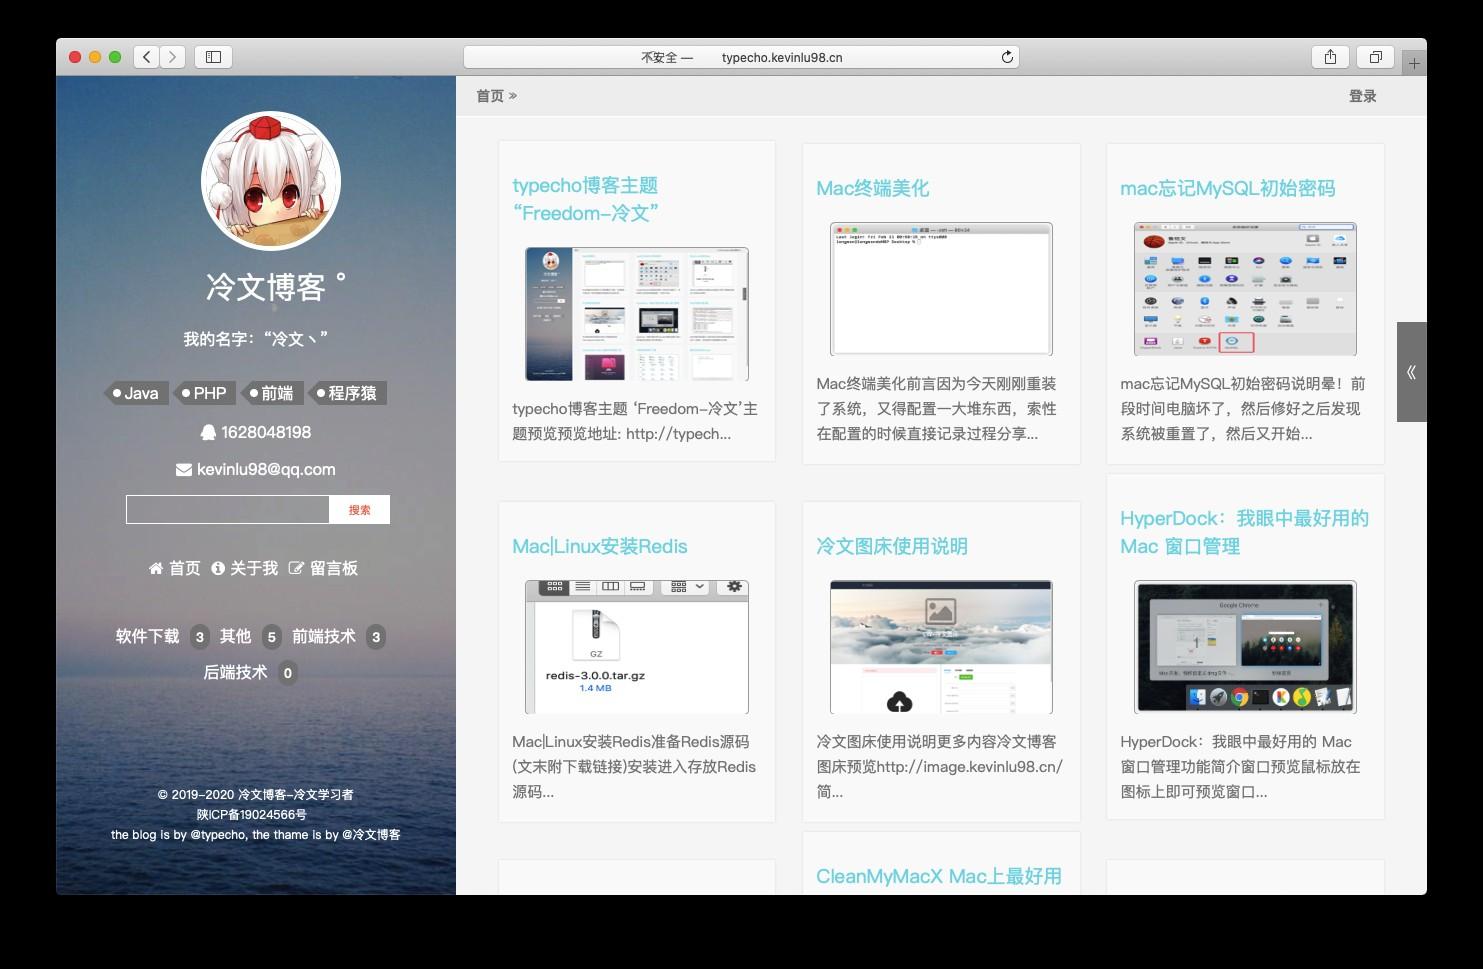Click the red 搜索 search button

tap(359, 509)
